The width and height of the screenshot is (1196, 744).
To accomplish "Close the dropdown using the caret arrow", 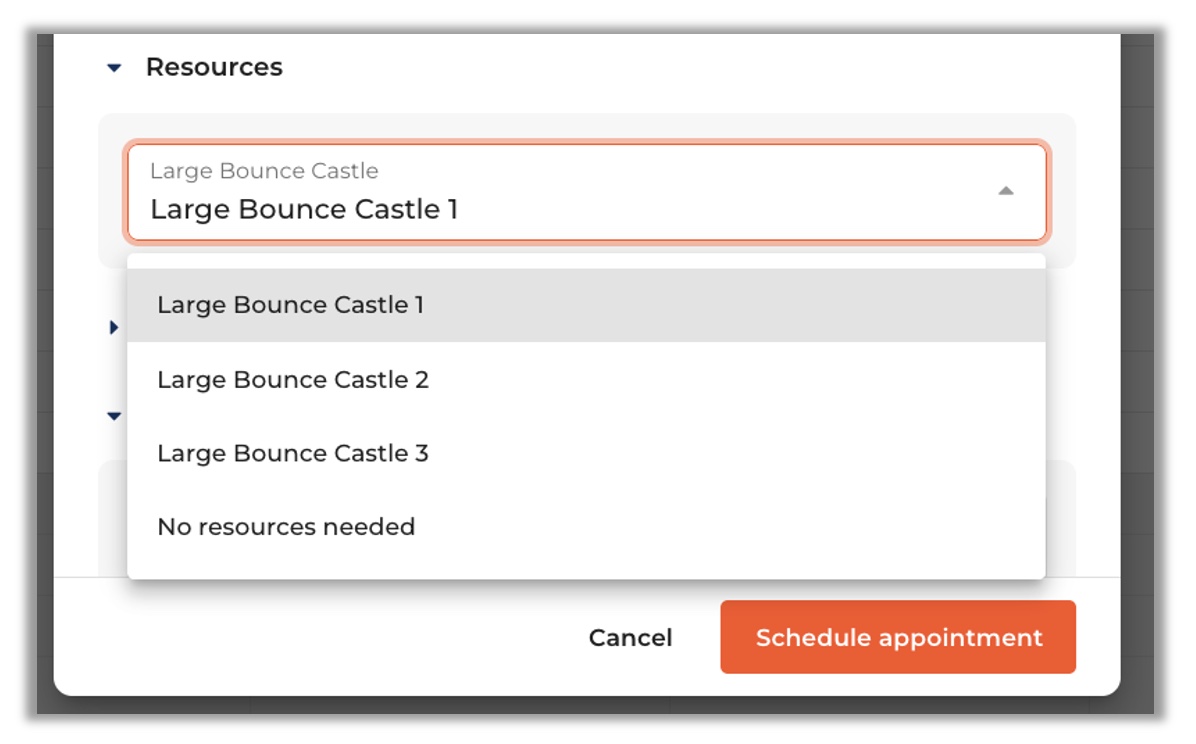I will (x=1006, y=191).
